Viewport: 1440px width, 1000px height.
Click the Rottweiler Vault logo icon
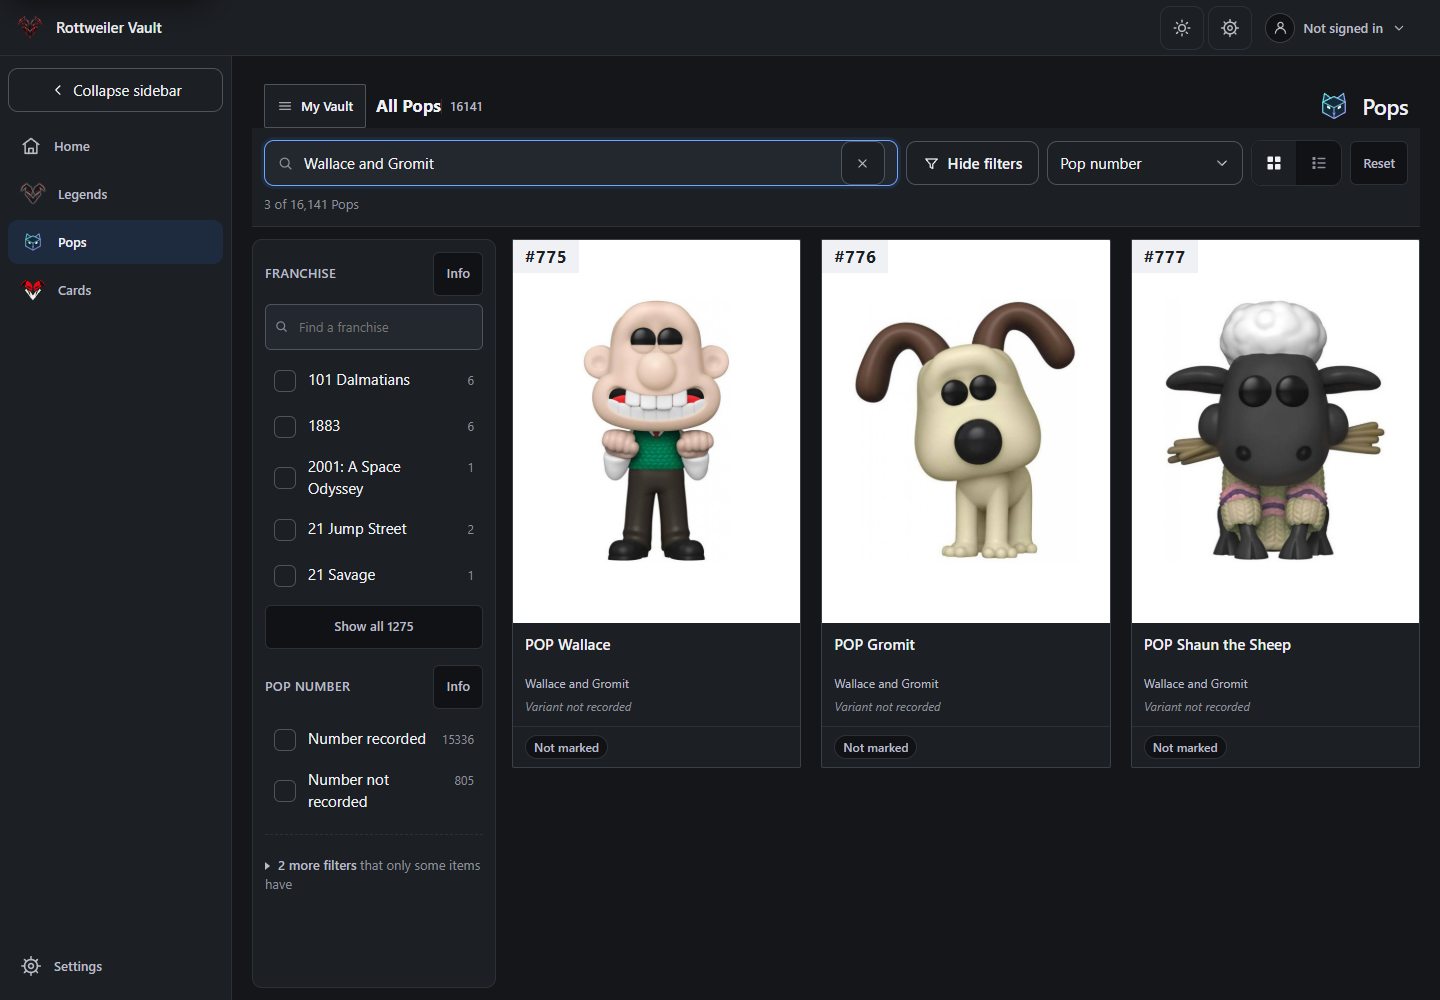(x=30, y=27)
